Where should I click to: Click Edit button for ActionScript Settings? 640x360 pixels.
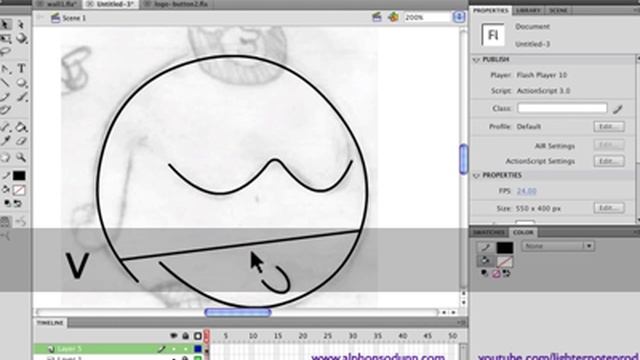click(x=609, y=161)
